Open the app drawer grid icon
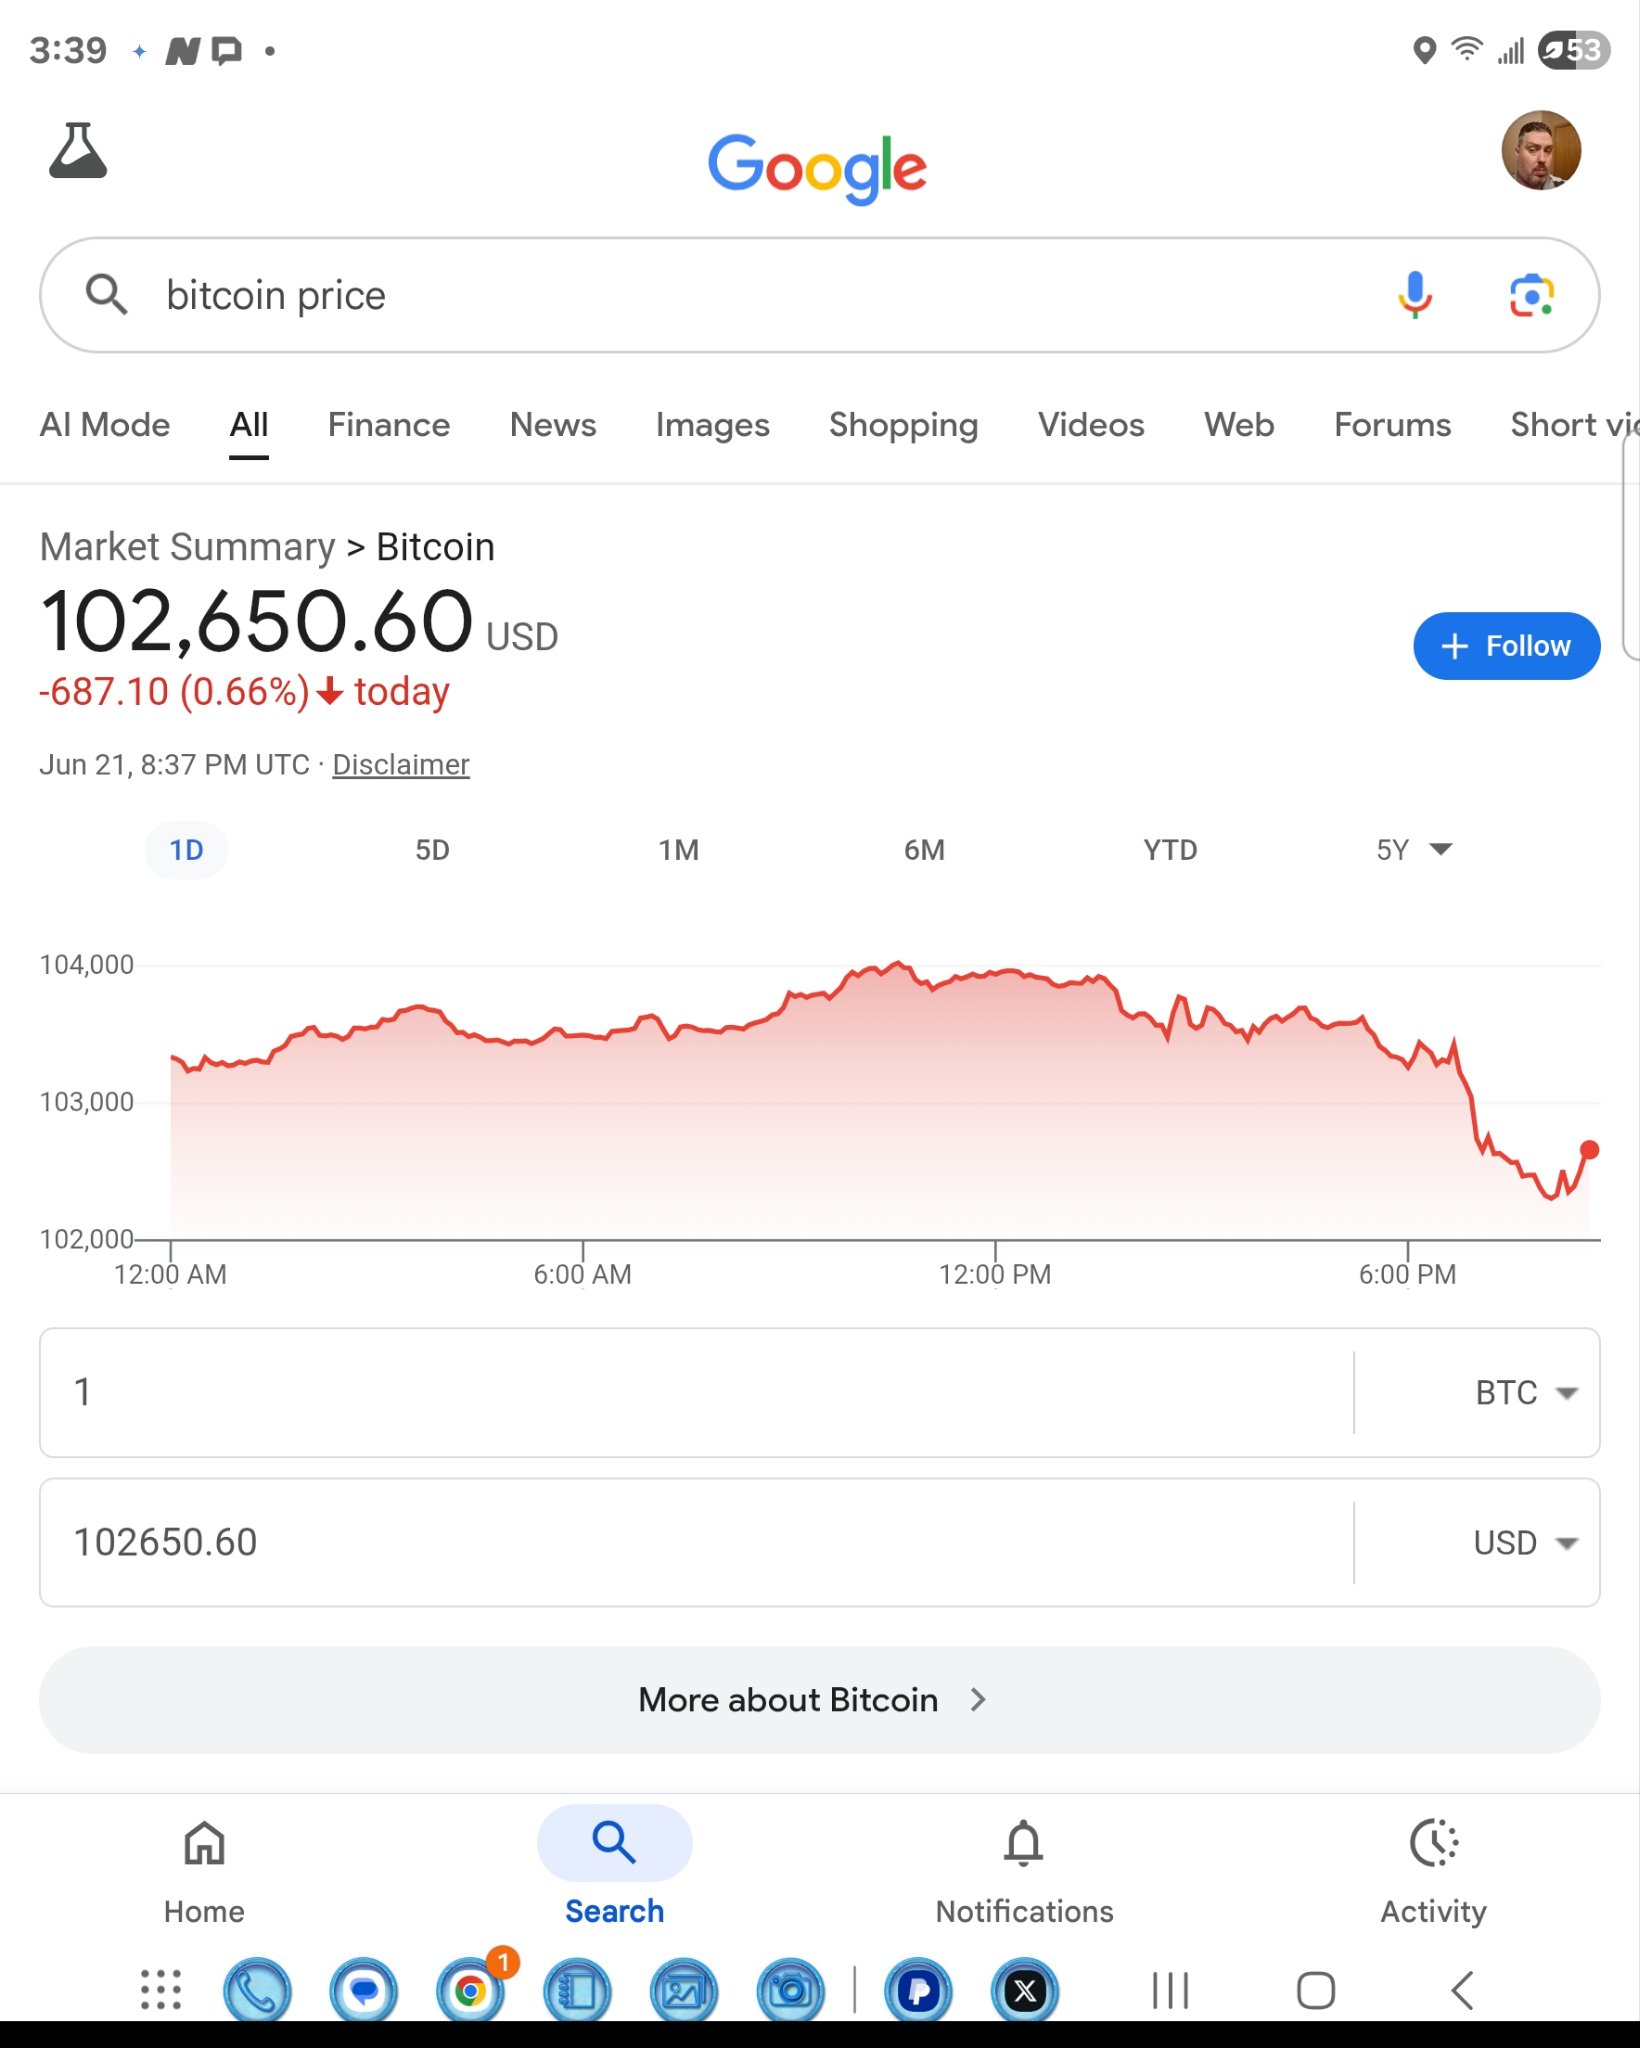This screenshot has height=2048, width=1640. tap(161, 1990)
